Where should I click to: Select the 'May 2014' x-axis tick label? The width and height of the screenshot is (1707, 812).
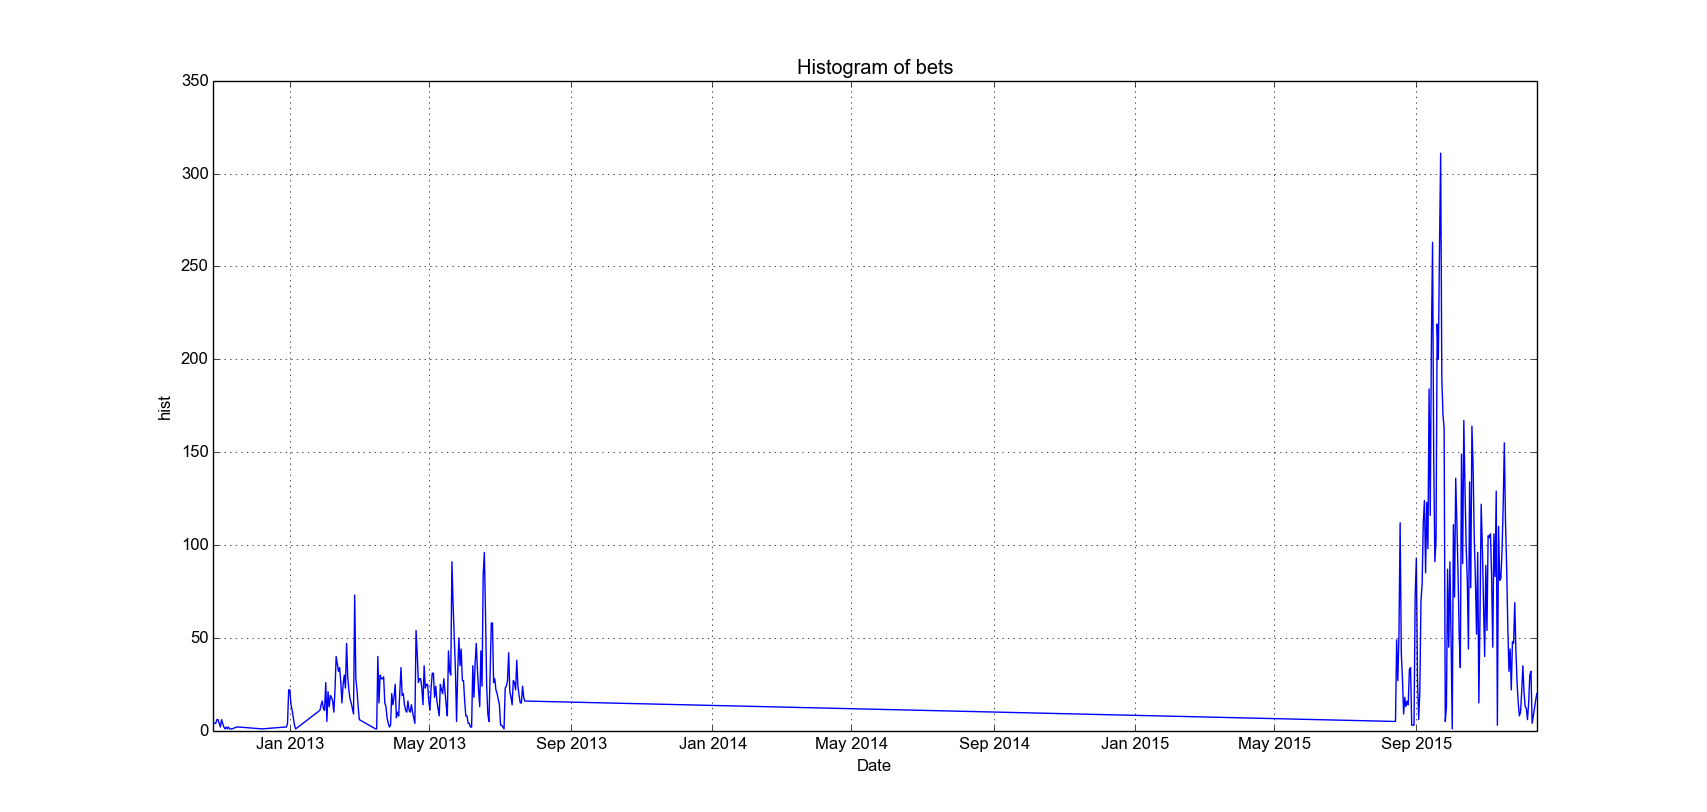(x=851, y=743)
